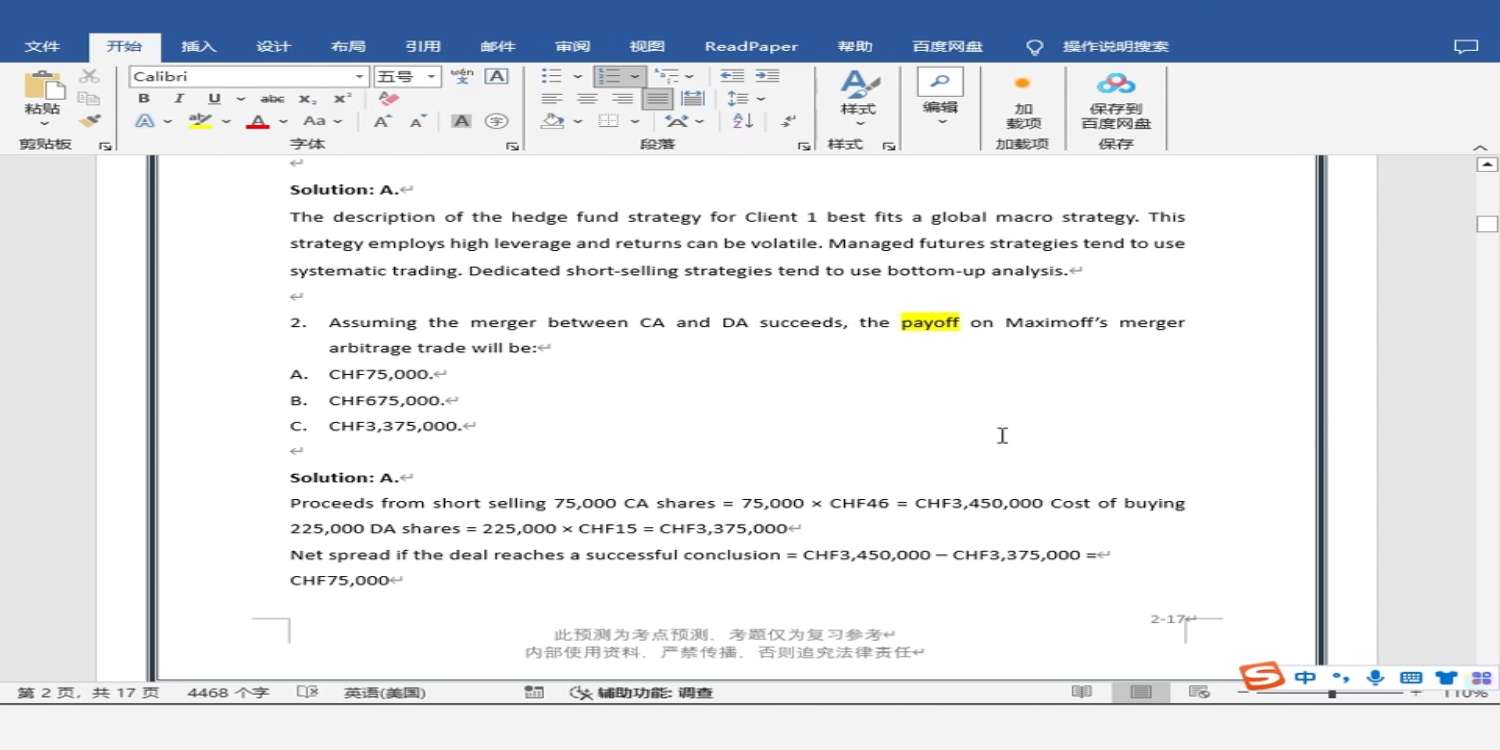This screenshot has width=1500, height=750.
Task: Align text to the right
Action: [622, 99]
